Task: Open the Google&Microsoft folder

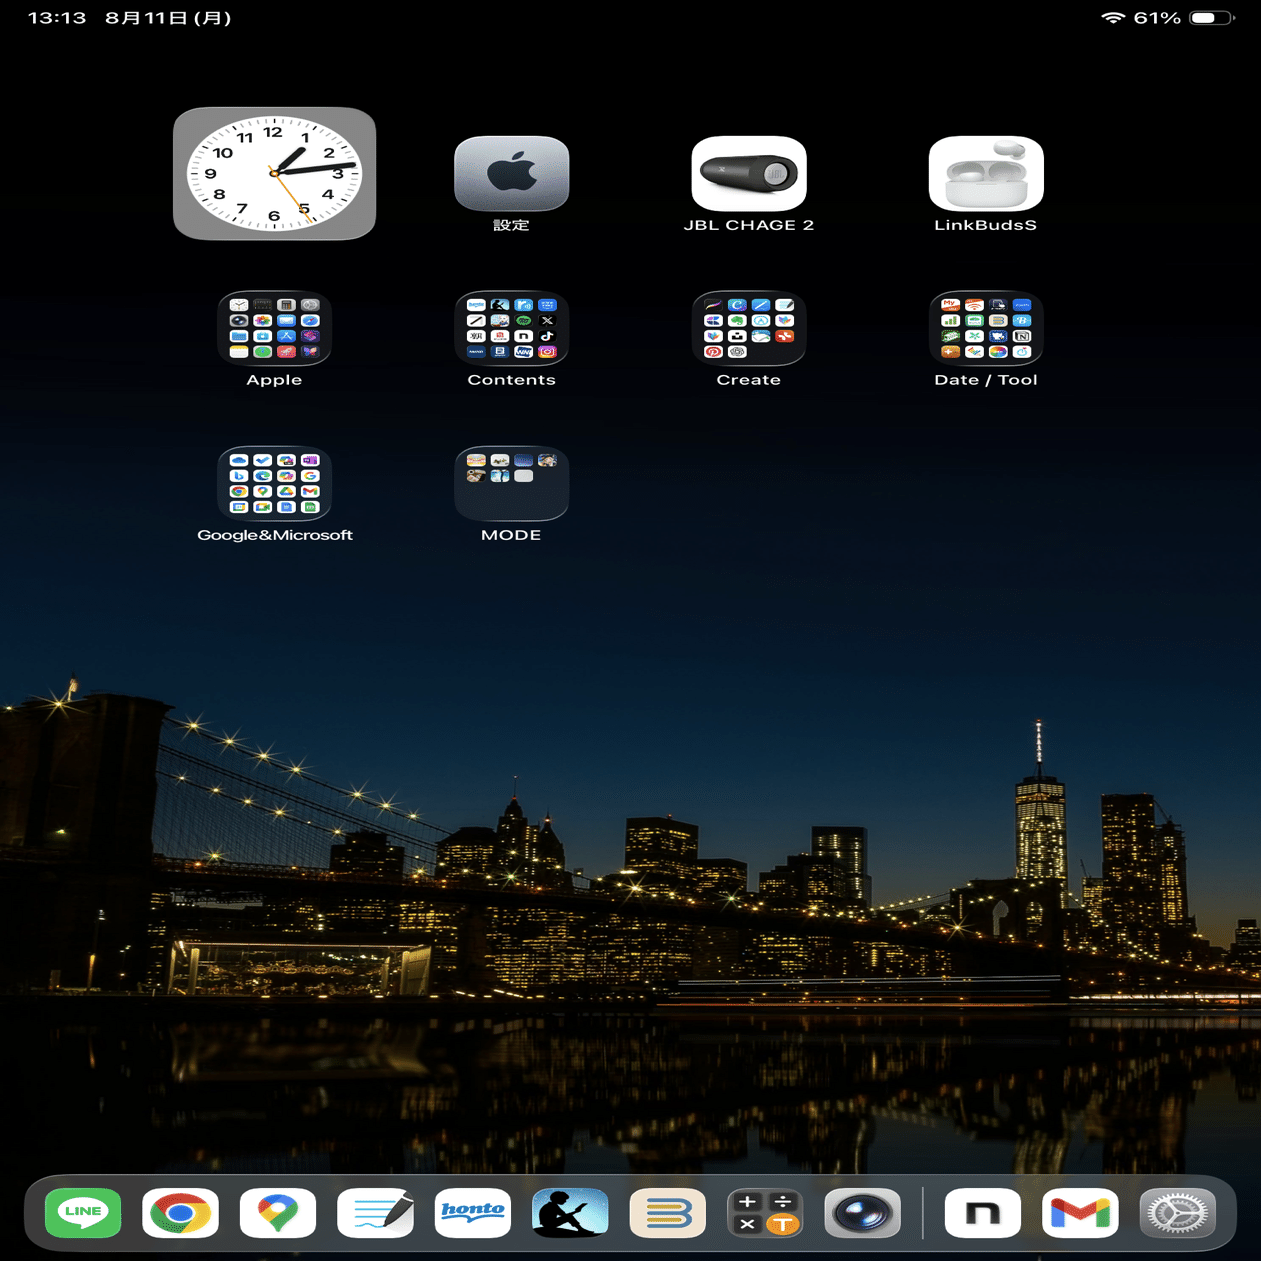Action: pos(274,485)
